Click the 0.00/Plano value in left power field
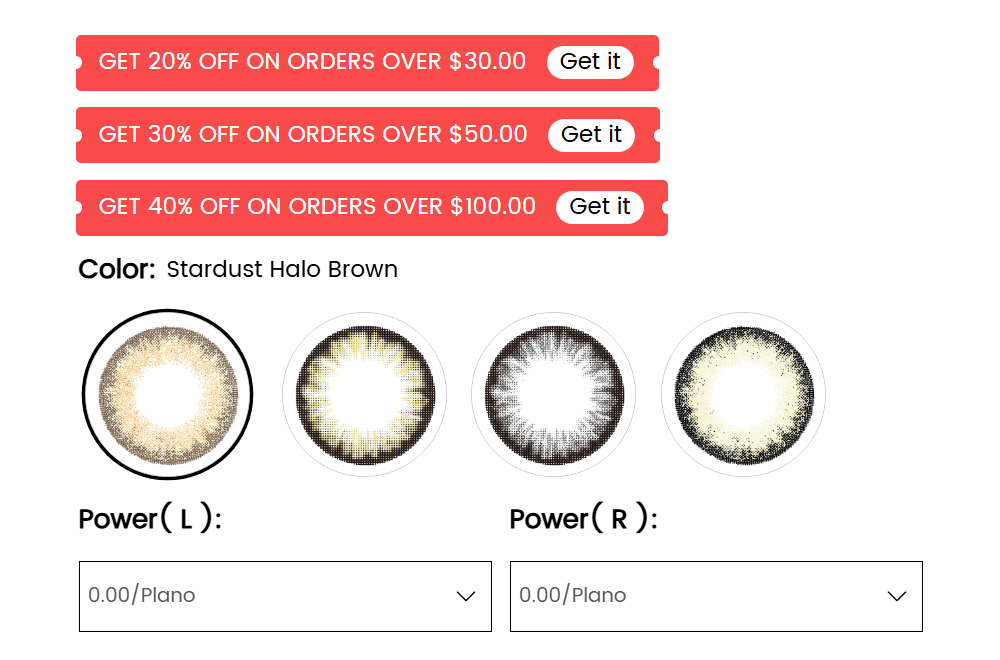 (142, 595)
